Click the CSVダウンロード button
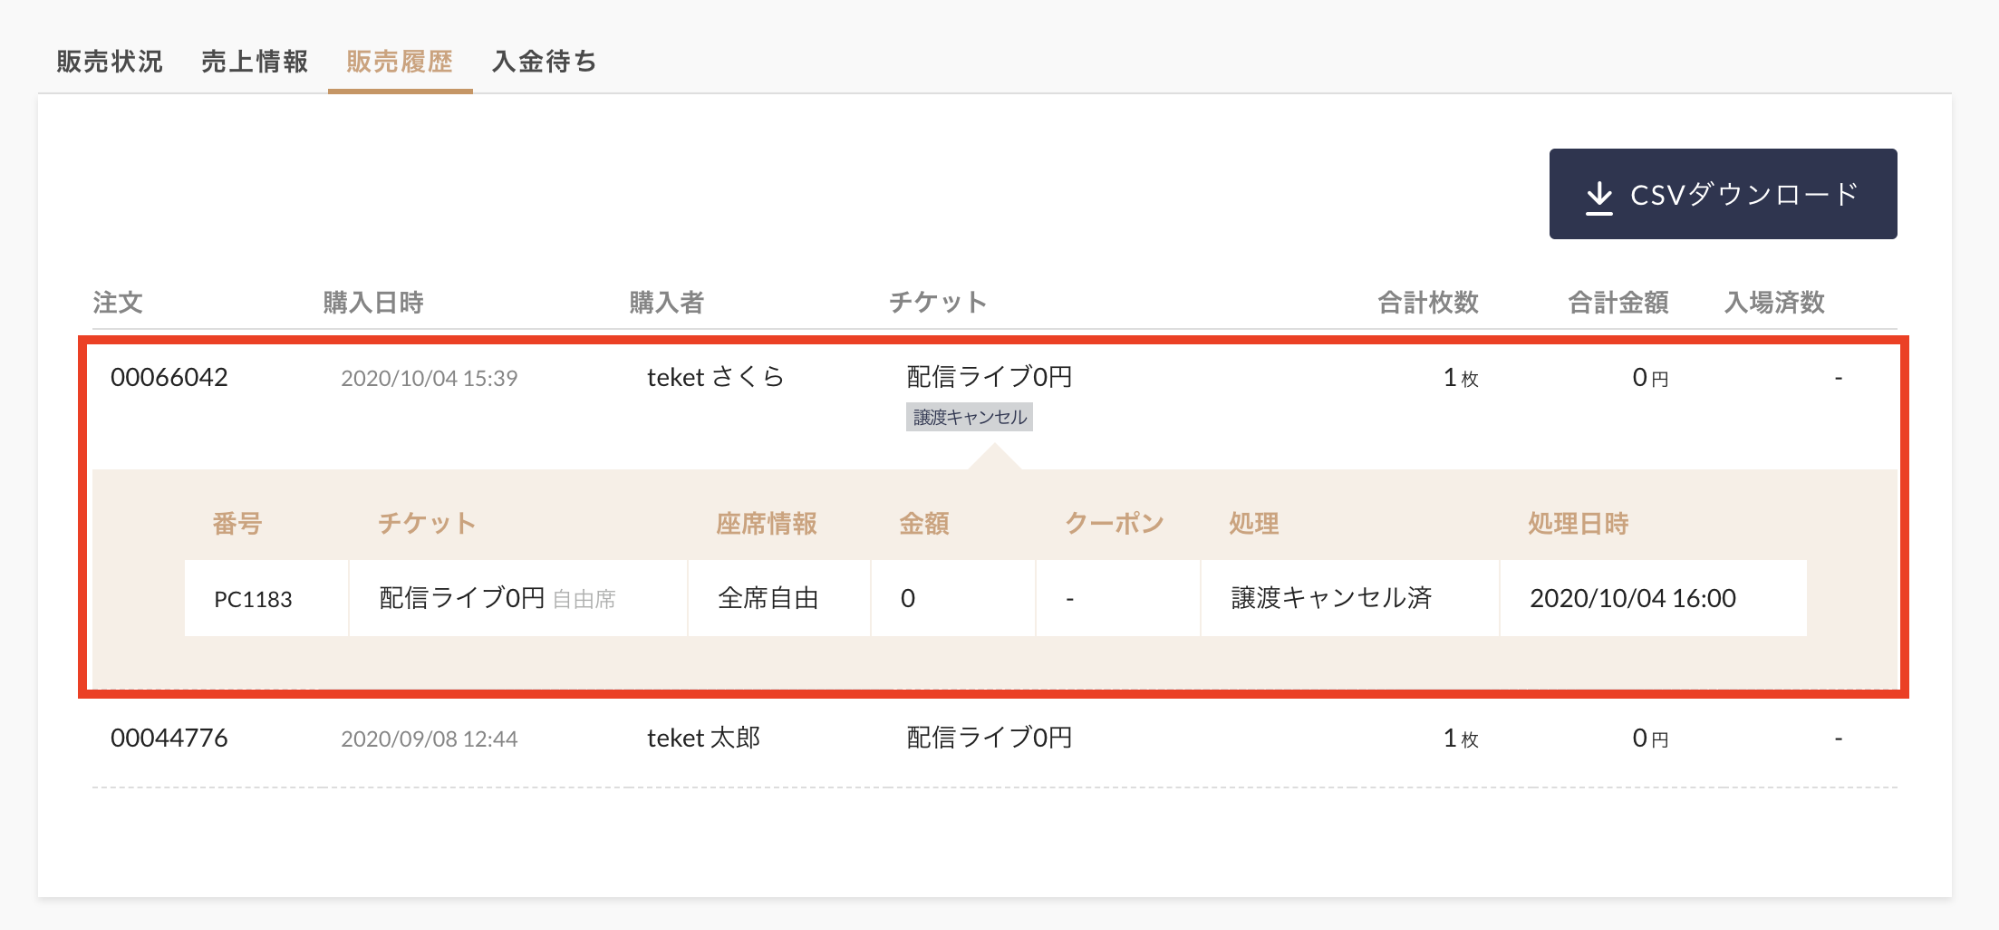The image size is (1999, 930). [x=1723, y=194]
